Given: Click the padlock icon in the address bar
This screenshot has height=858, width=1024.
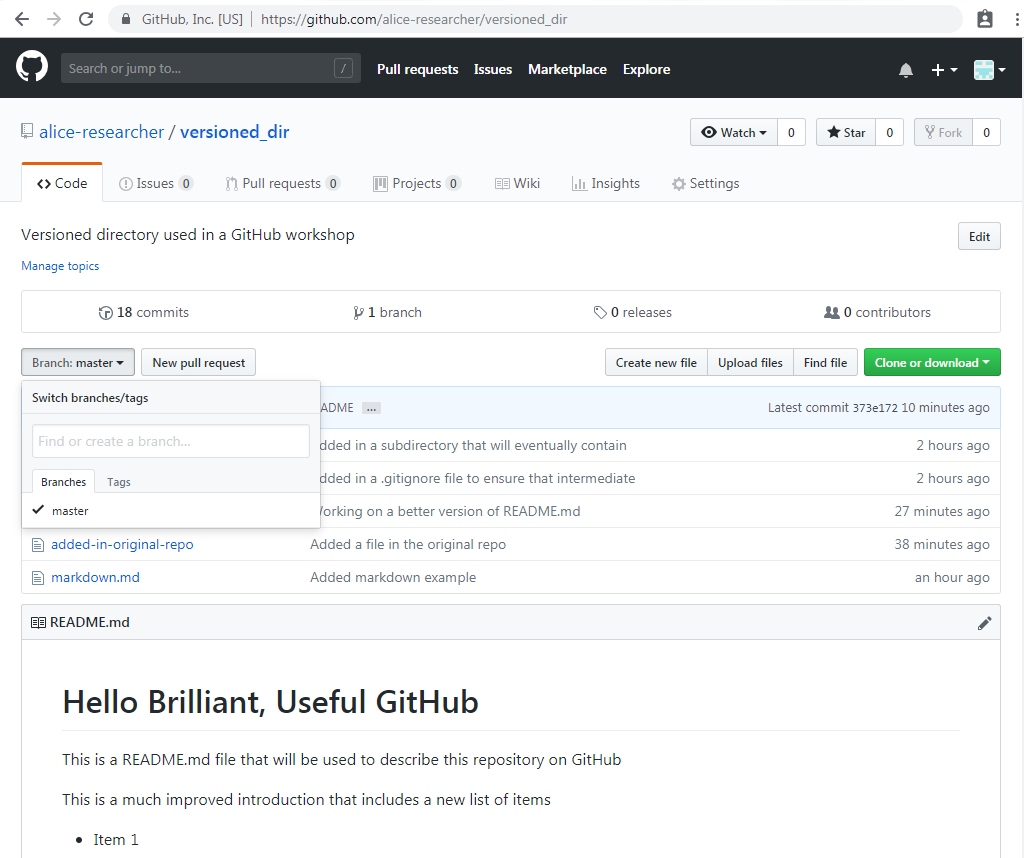Looking at the screenshot, I should pyautogui.click(x=125, y=18).
